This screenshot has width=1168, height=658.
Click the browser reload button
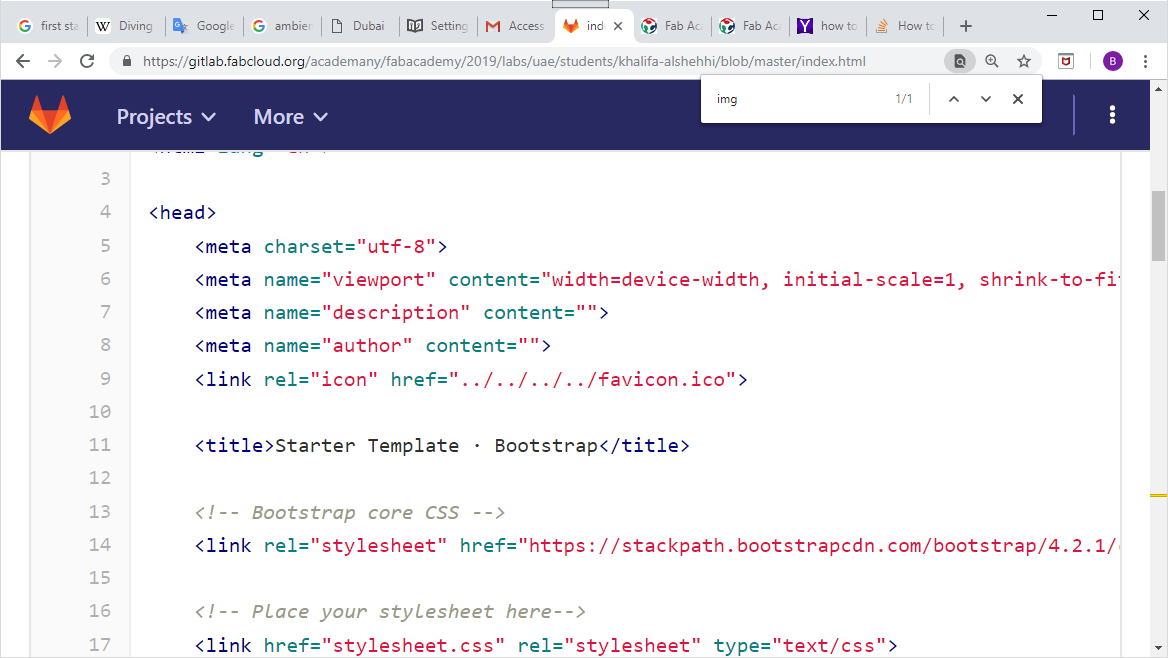coord(87,60)
